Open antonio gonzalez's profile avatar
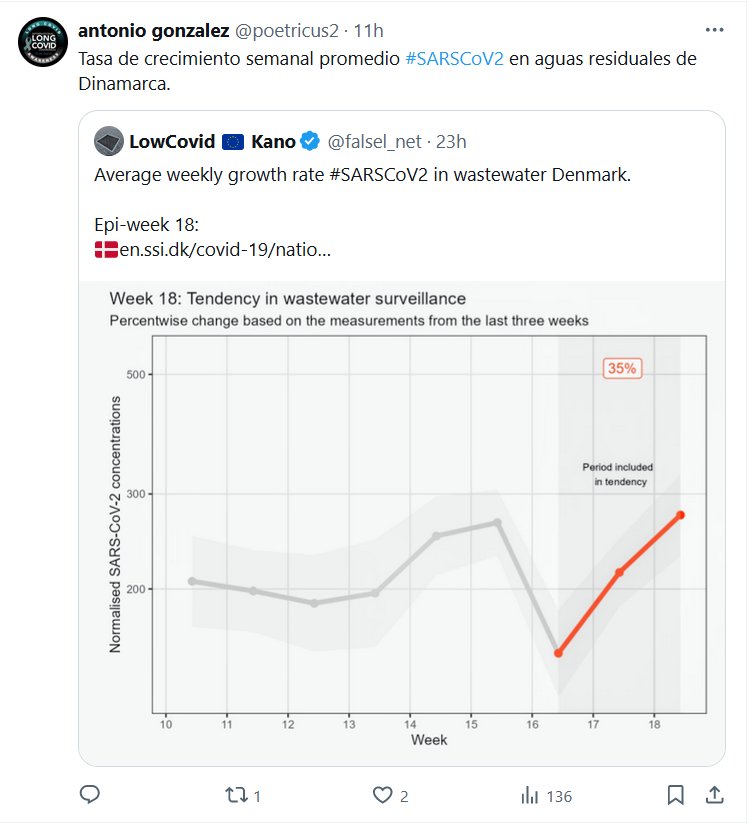The width and height of the screenshot is (750, 824). coord(44,43)
